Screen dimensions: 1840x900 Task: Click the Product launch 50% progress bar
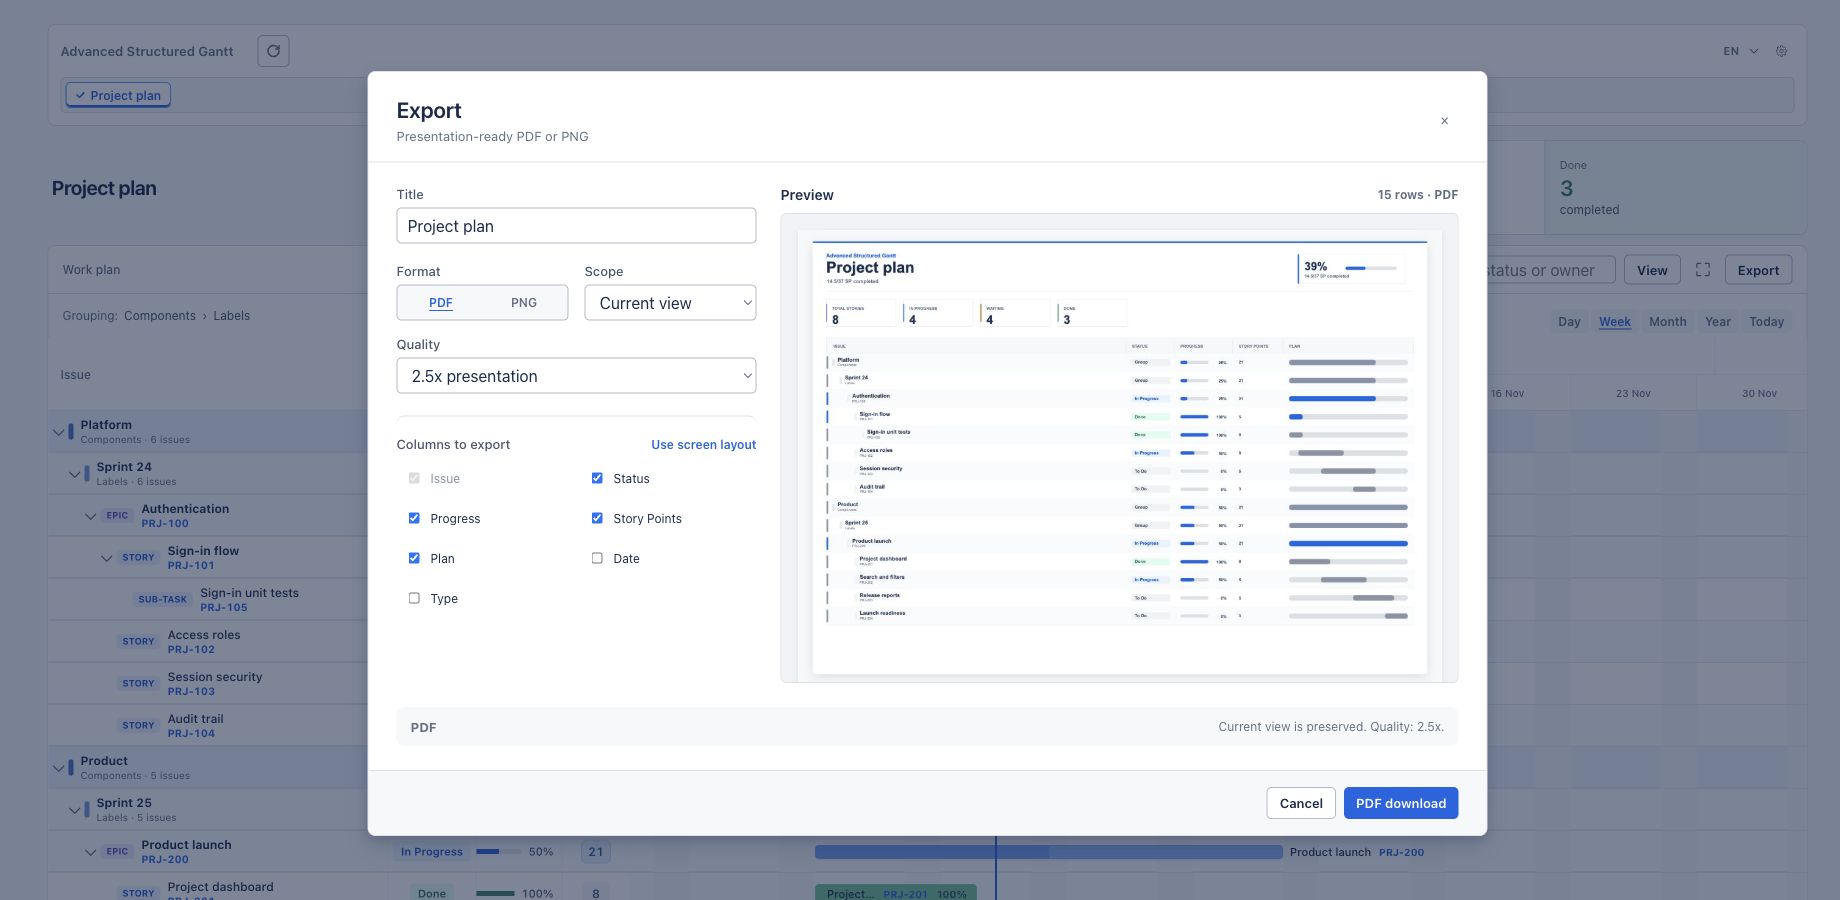[498, 852]
